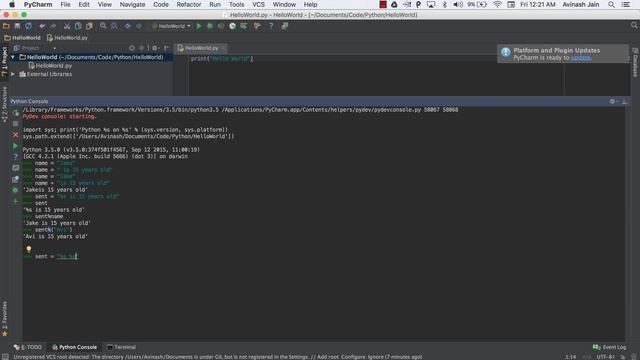The height and width of the screenshot is (360, 640).
Task: Paste from clipboard using the toolbar icon
Action: click(89, 26)
